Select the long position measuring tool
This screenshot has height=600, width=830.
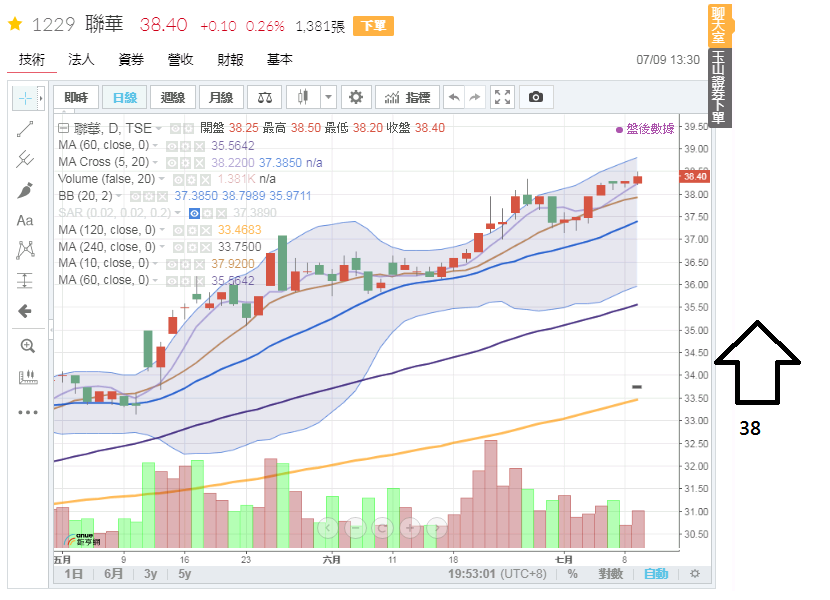[x=25, y=280]
